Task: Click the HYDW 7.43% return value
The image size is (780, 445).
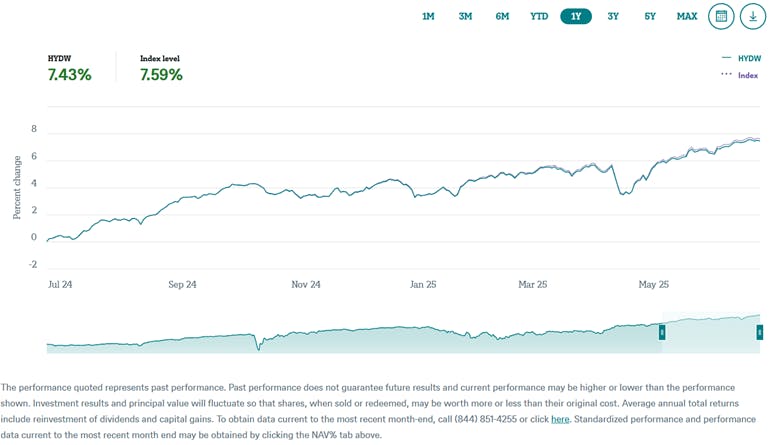Action: point(70,75)
